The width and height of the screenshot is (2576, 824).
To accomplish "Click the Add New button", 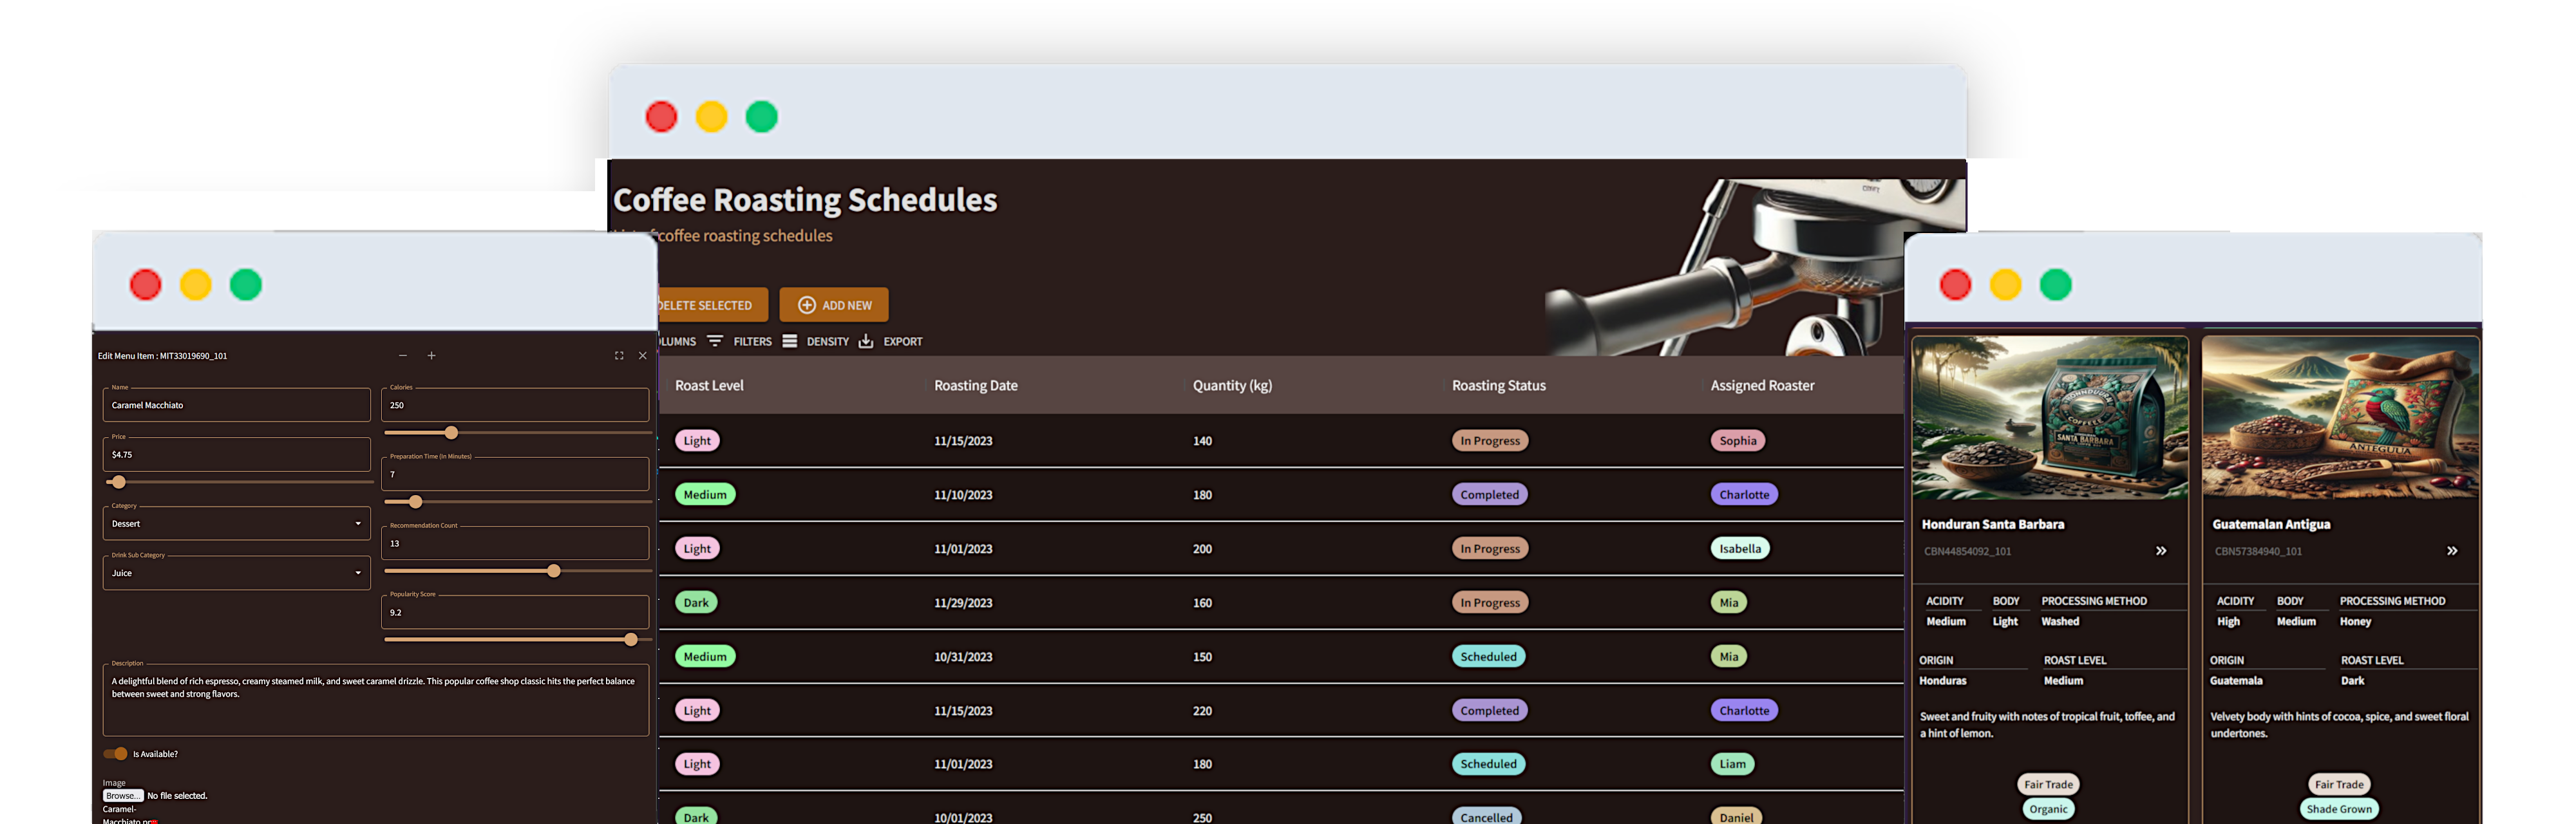I will click(x=834, y=305).
